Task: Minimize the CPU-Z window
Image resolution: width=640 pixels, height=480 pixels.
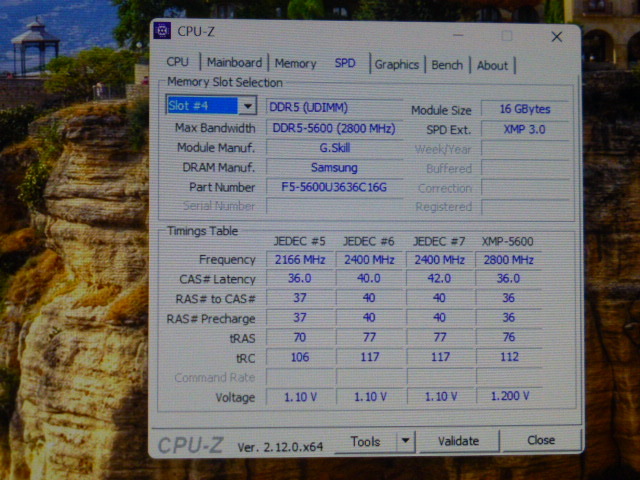Action: tap(458, 35)
